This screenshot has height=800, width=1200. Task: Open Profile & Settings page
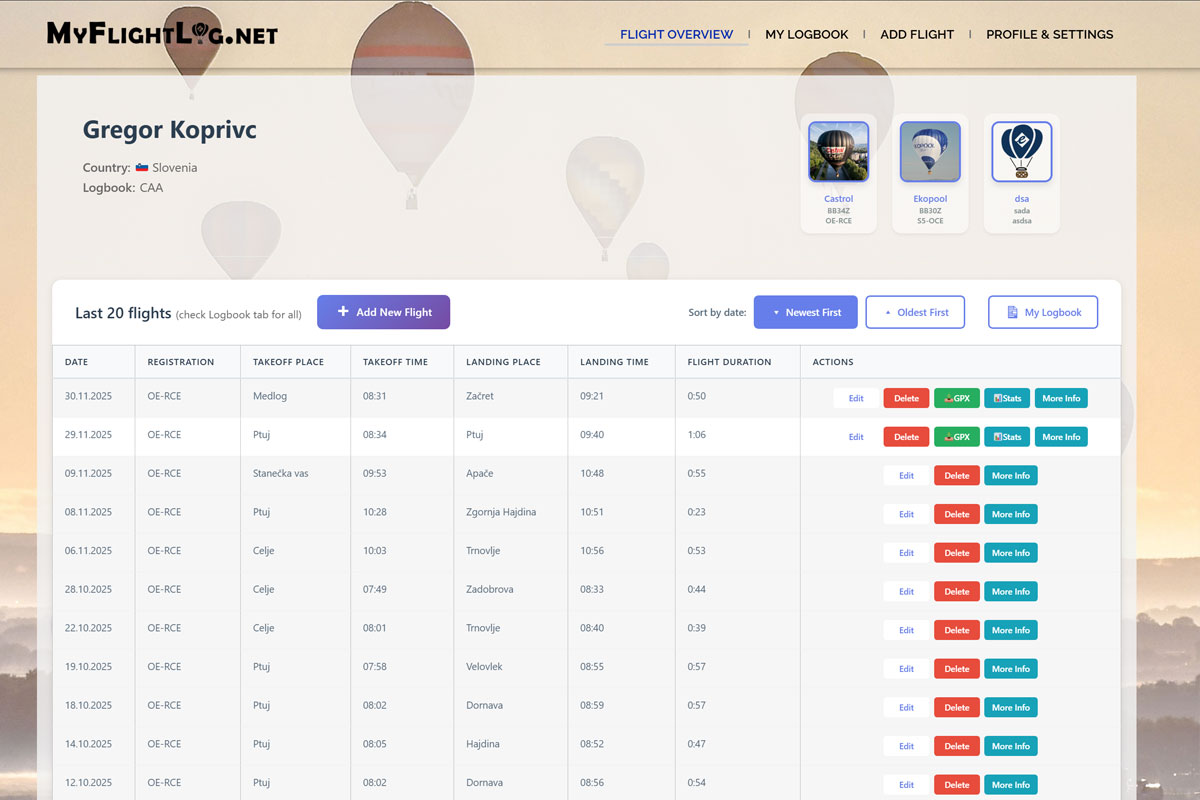pos(1049,34)
